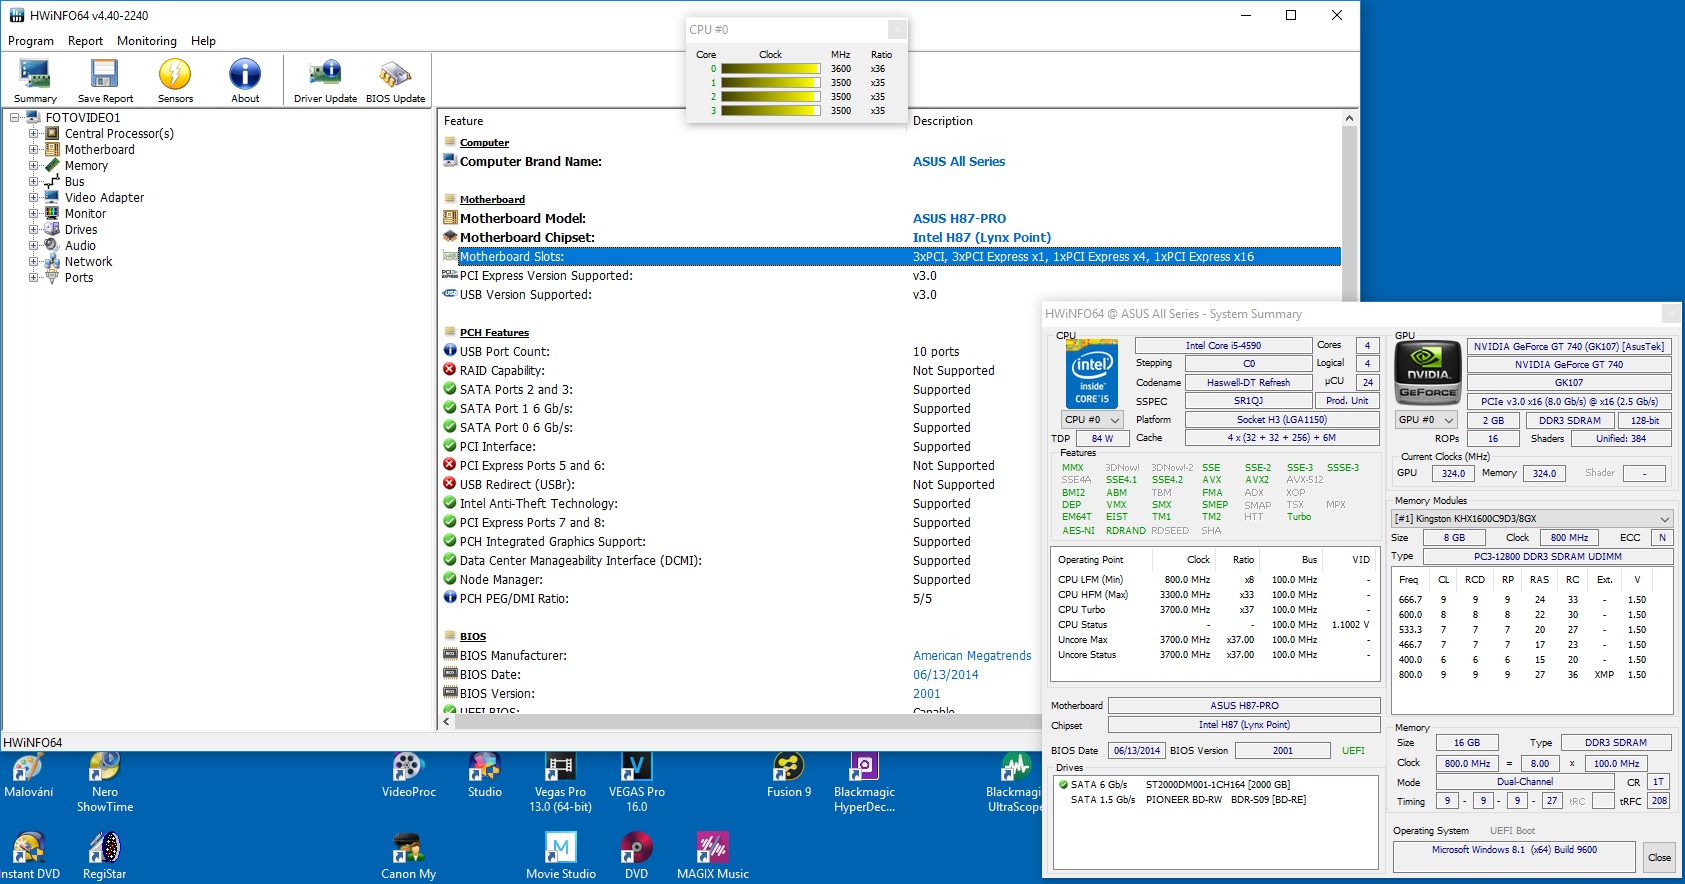1685x884 pixels.
Task: Click the Save Report toolbar icon
Action: point(105,80)
